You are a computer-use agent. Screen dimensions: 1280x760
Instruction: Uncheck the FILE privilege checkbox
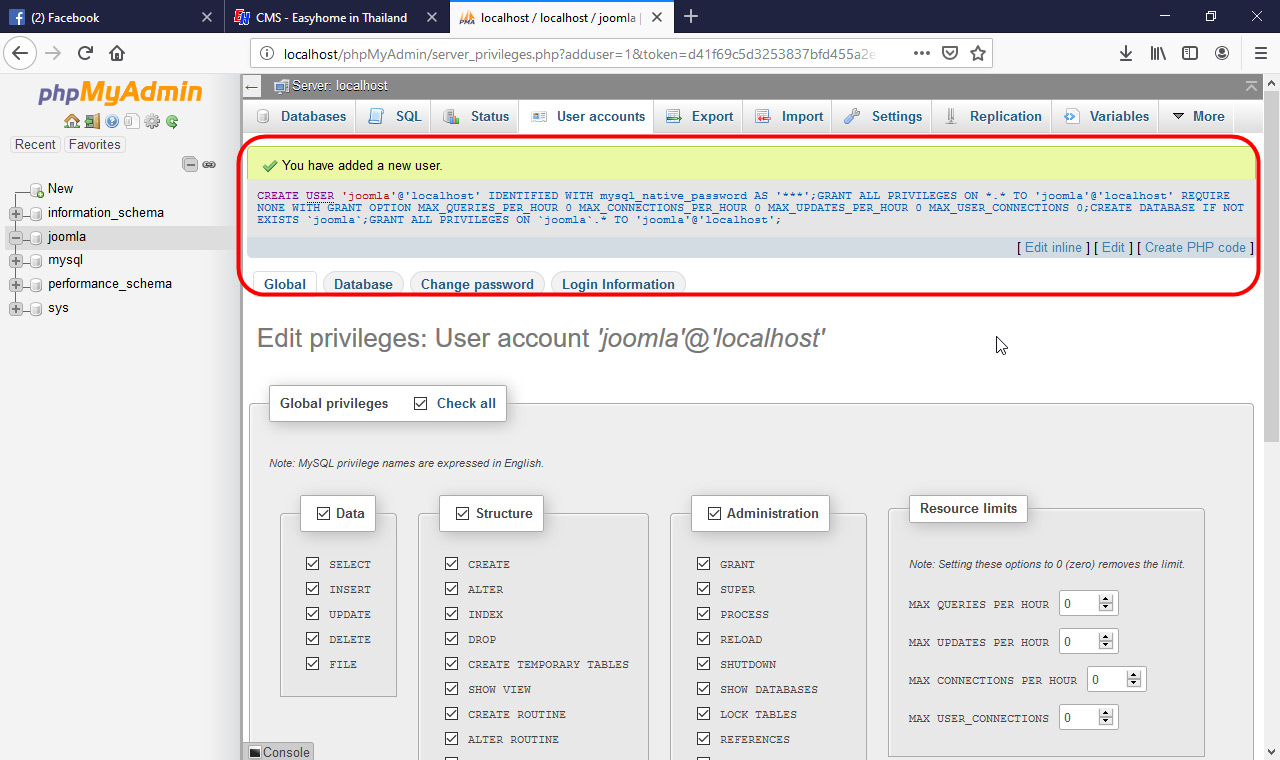pyautogui.click(x=313, y=663)
